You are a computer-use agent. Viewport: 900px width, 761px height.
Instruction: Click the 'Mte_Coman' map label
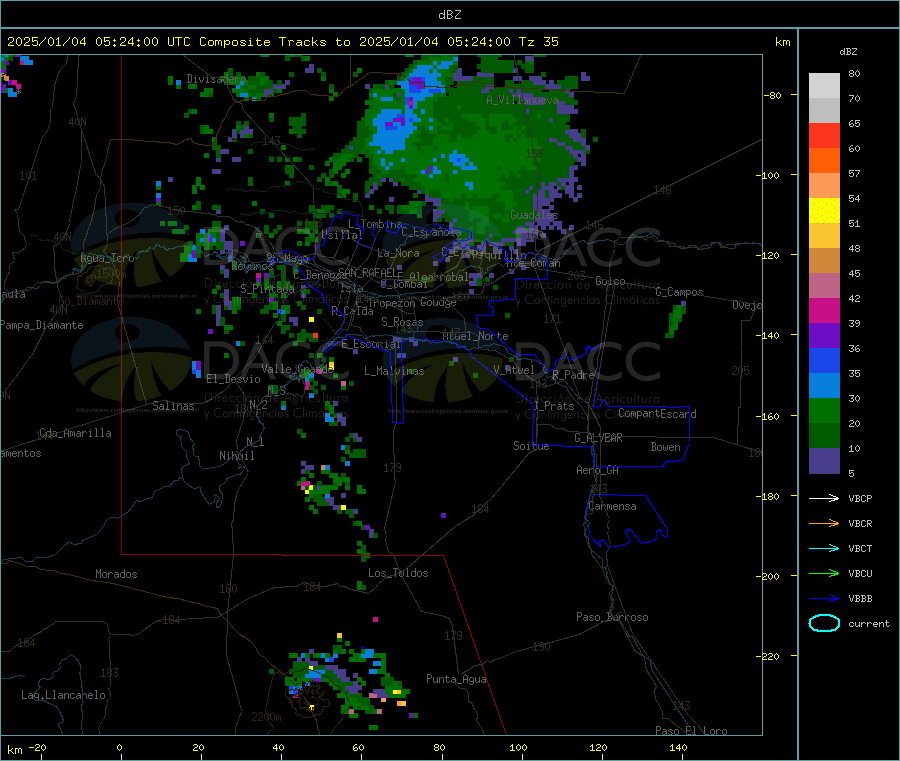click(x=533, y=263)
